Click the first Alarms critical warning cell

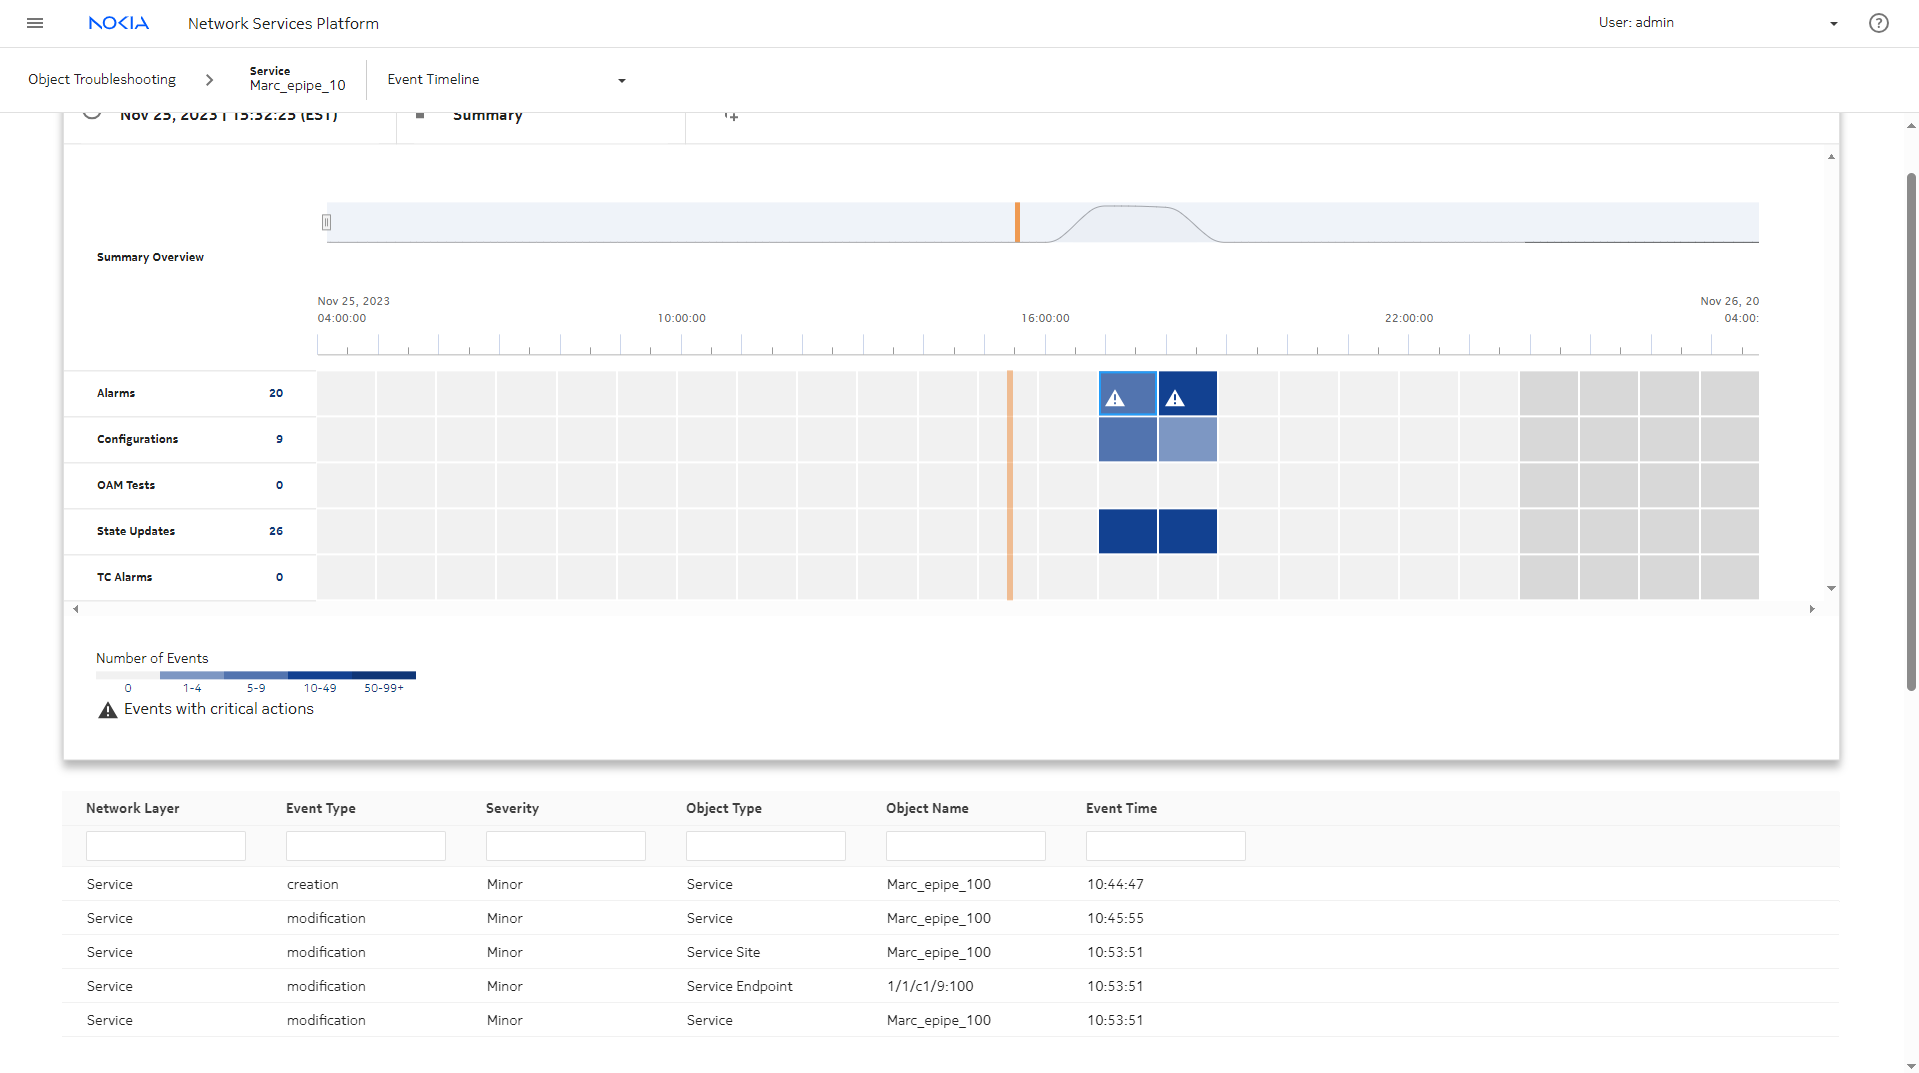(x=1127, y=394)
